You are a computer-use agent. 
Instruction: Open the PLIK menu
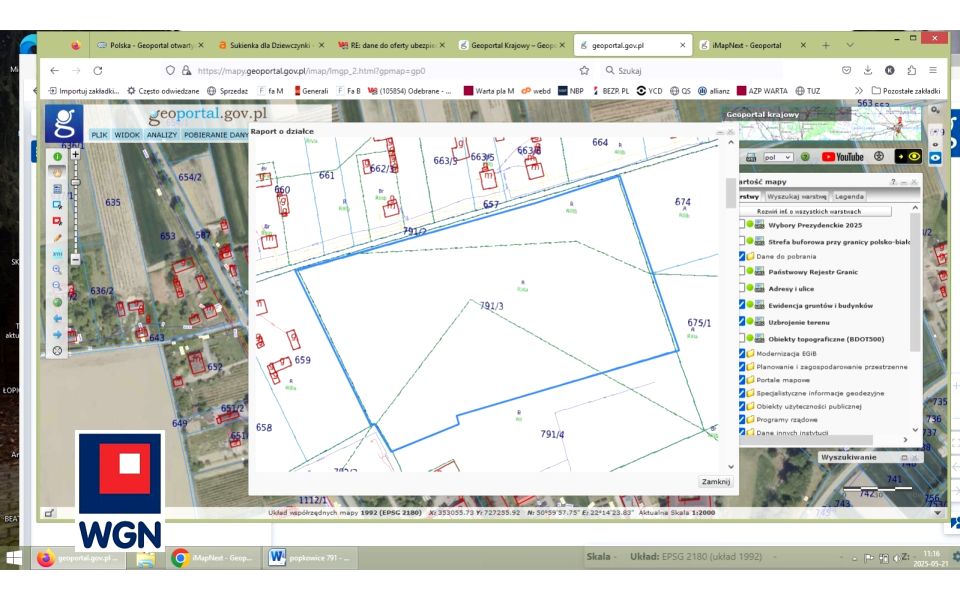click(x=99, y=135)
